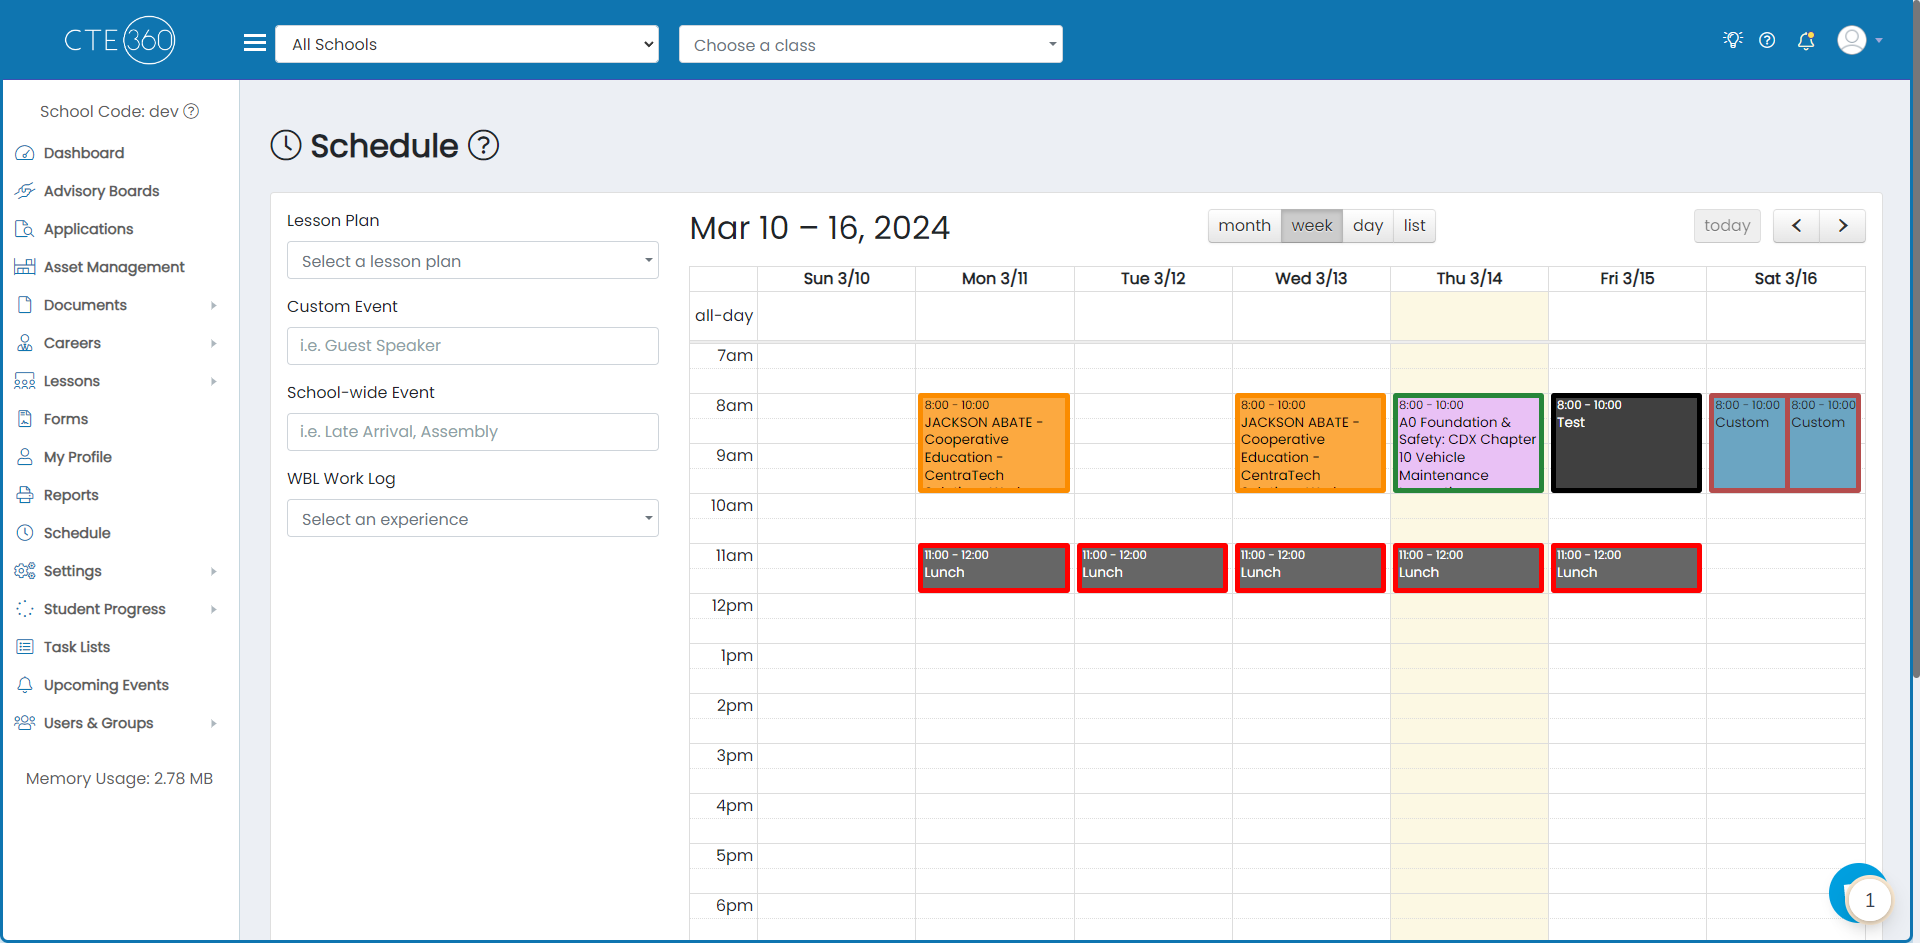Click the School Code help icon
This screenshot has height=943, width=1920.
point(191,111)
